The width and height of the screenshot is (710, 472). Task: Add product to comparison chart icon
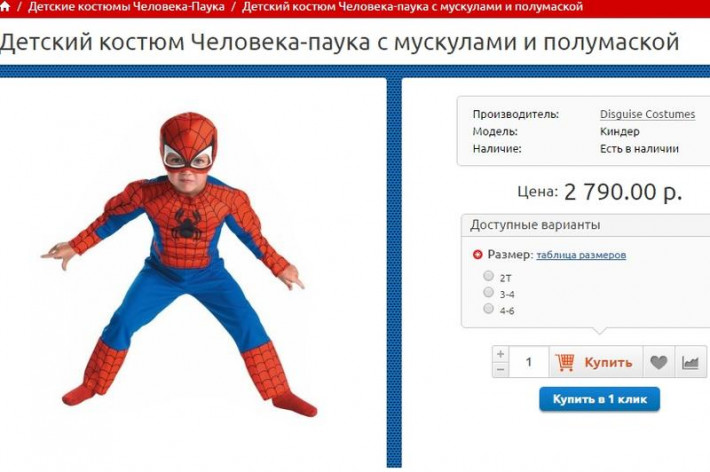691,362
